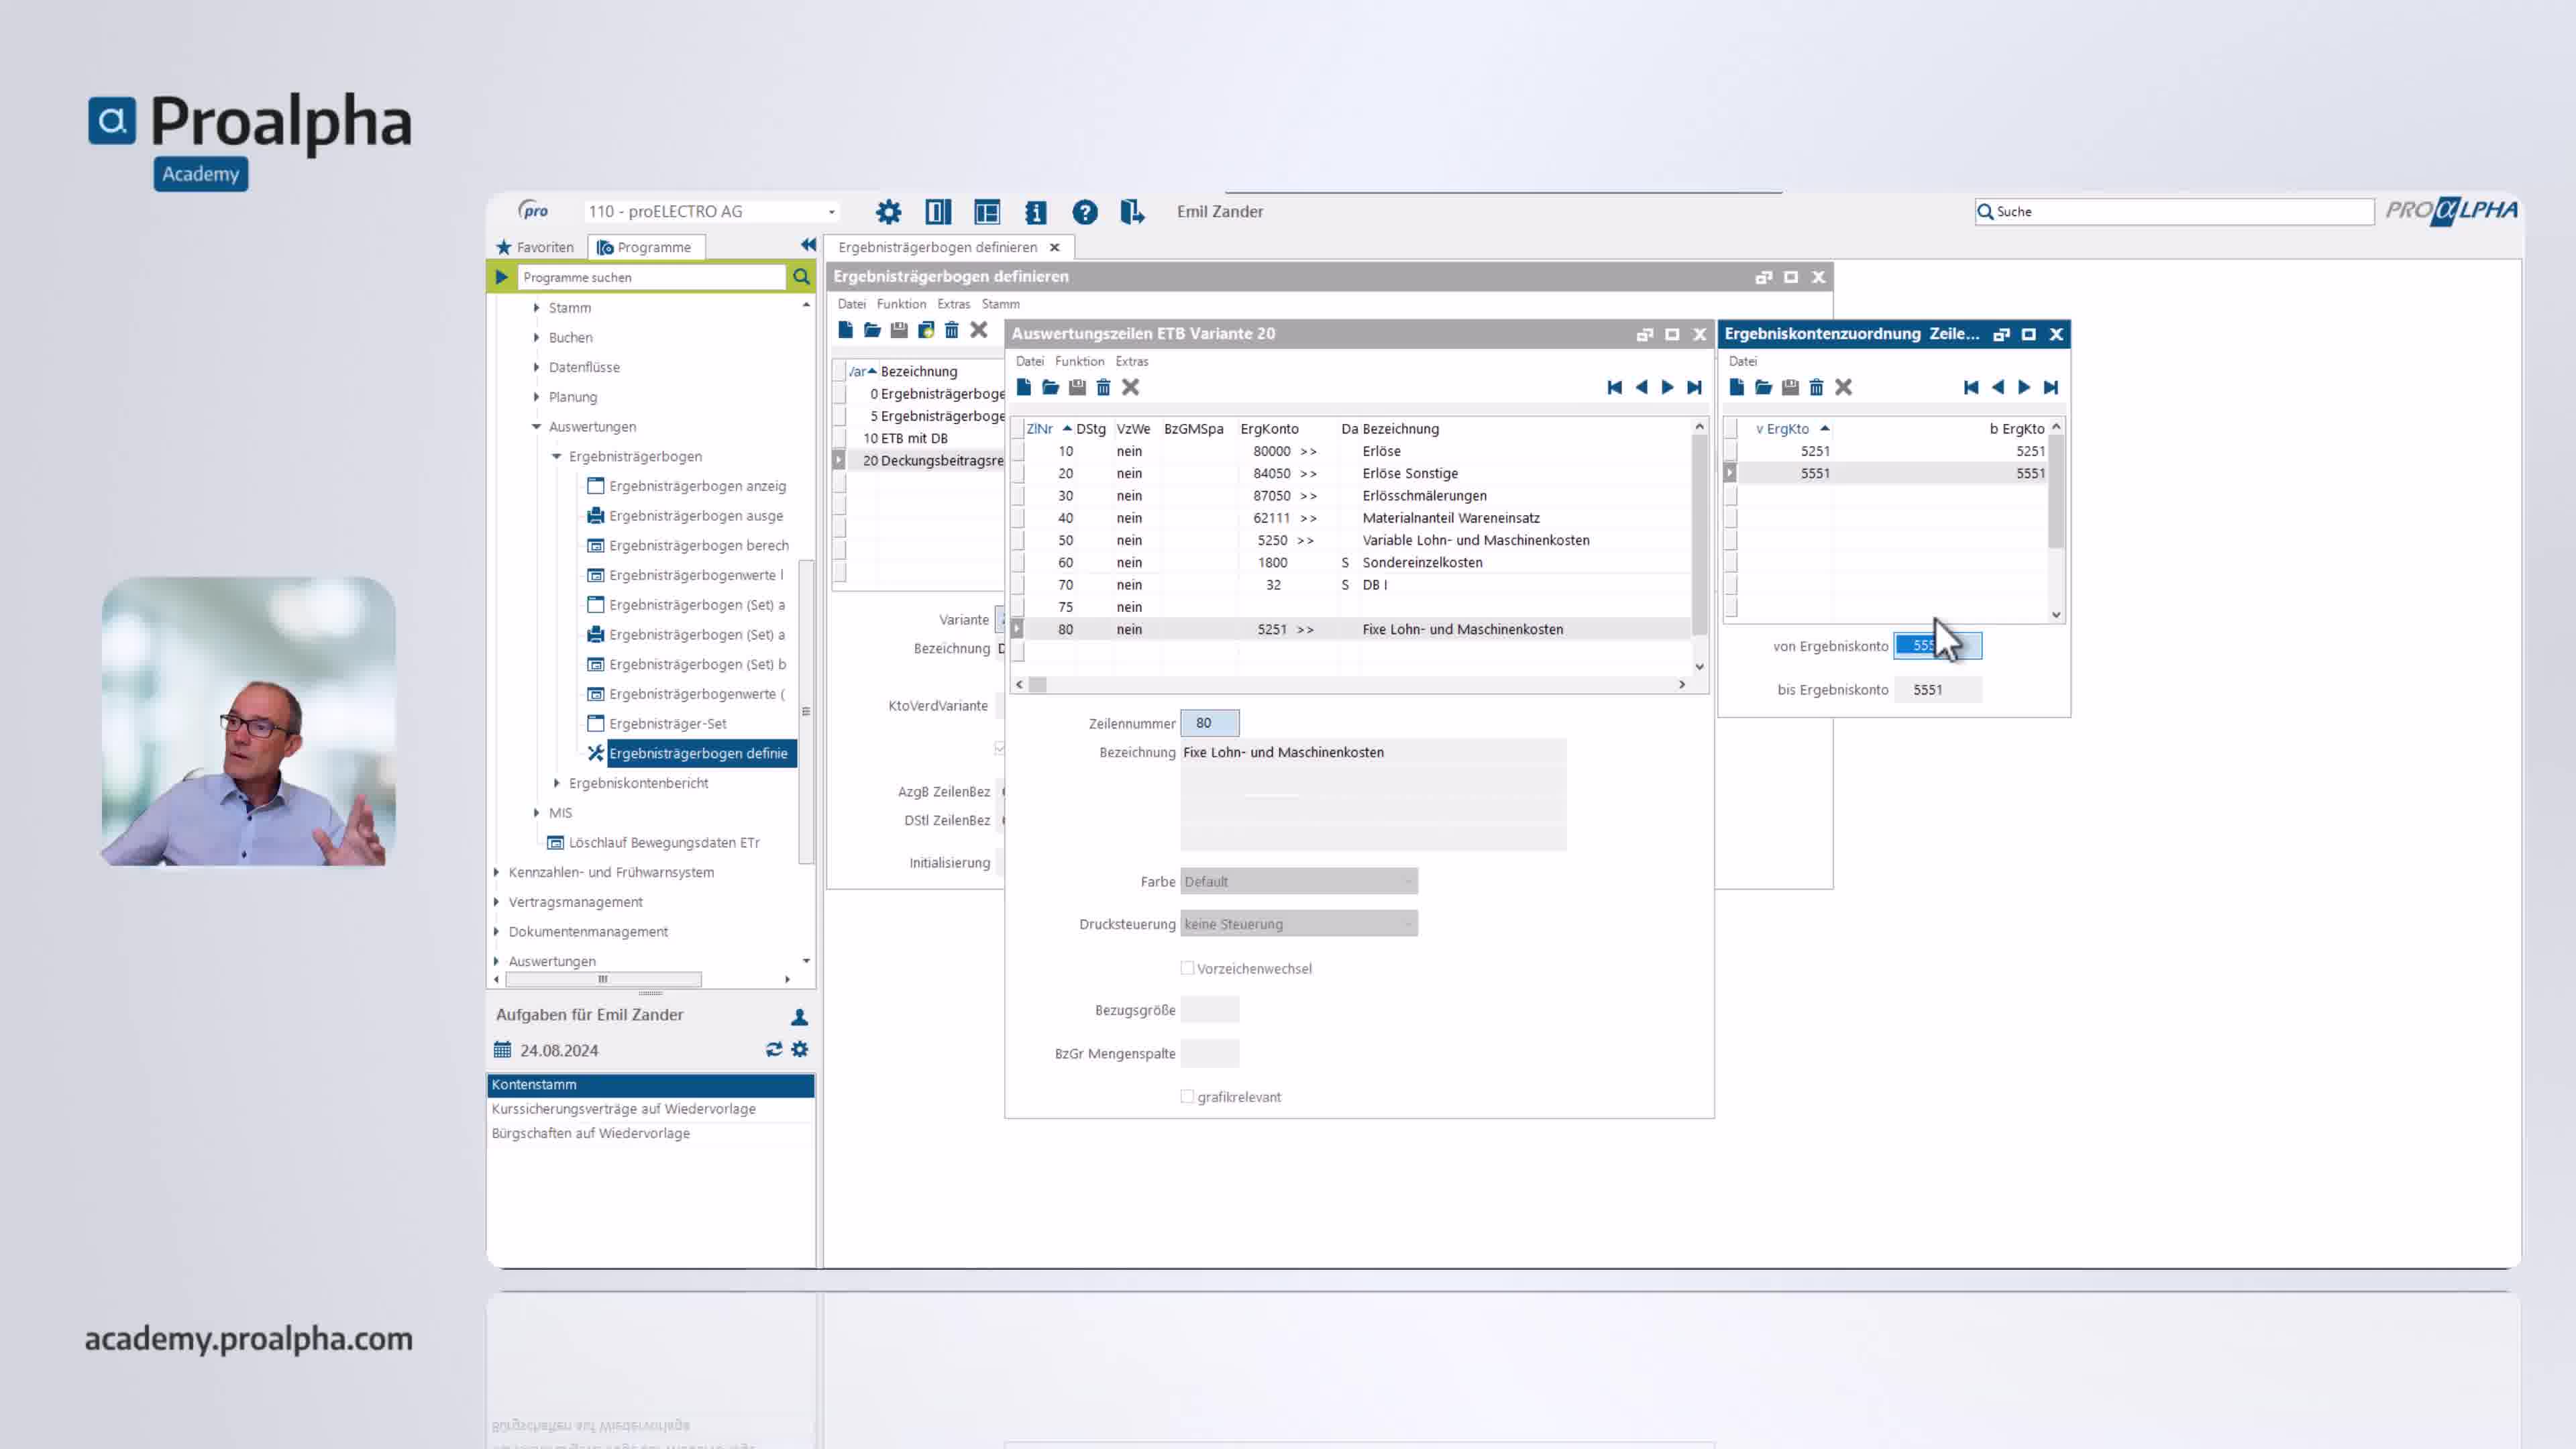The image size is (2576, 1449).
Task: Open the help question mark icon
Action: [x=1084, y=212]
